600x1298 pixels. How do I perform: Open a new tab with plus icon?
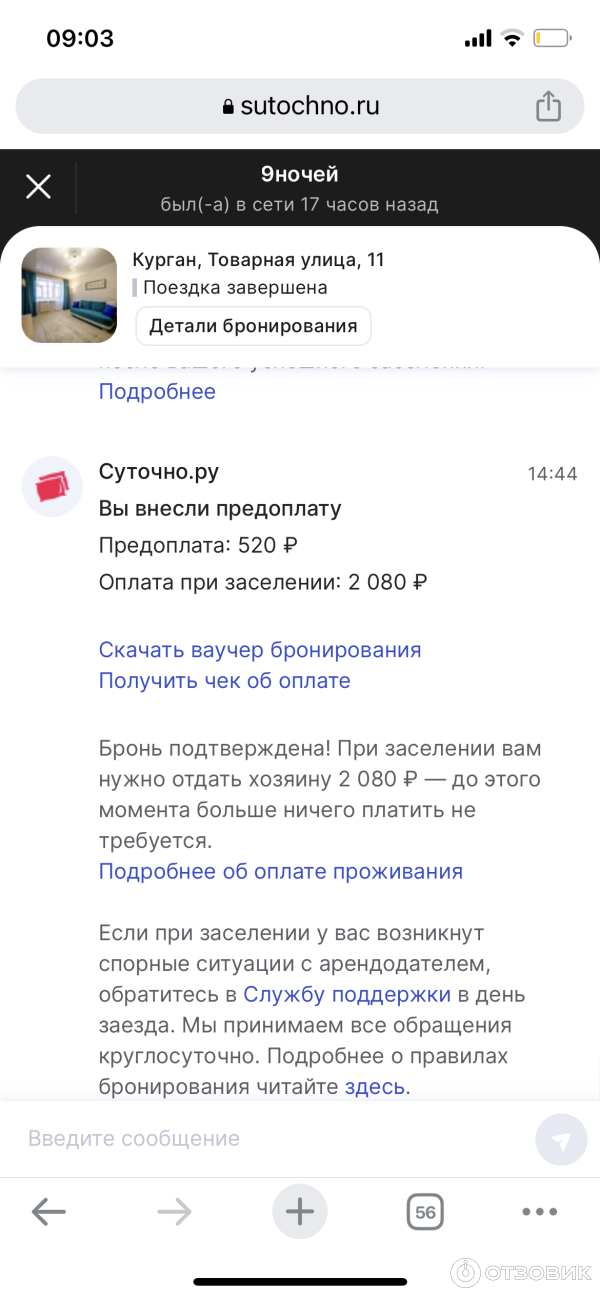click(300, 1213)
